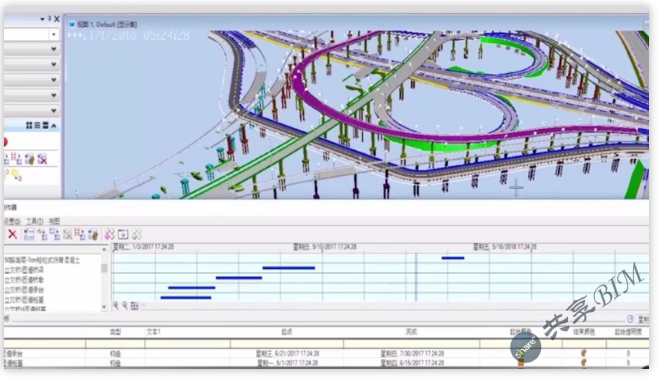659x379 pixels.
Task: Click the greyed-out task icon in animator toolbar
Action: (x=67, y=234)
